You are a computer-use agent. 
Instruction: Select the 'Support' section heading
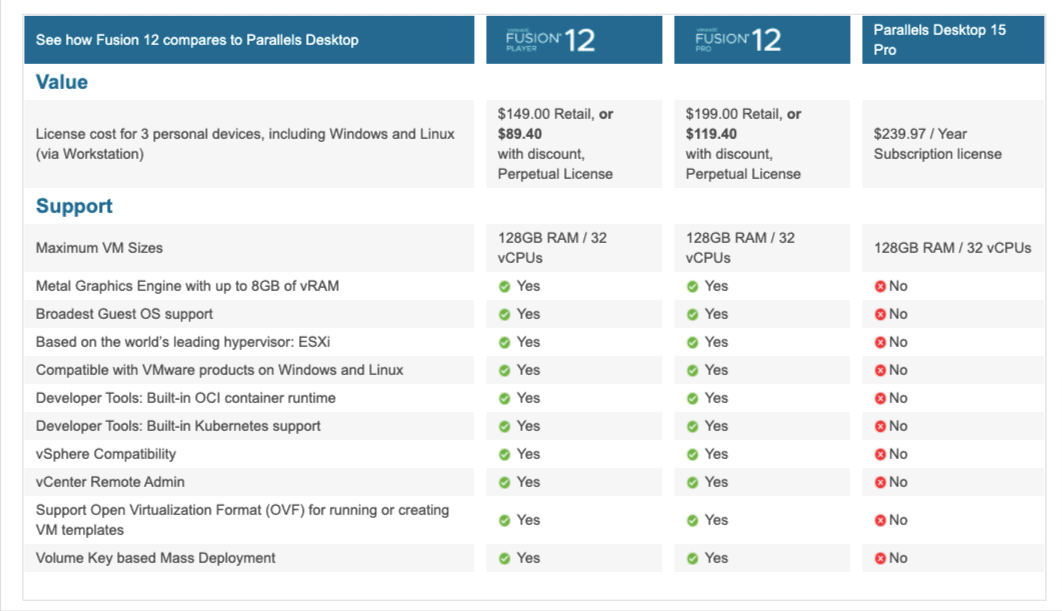pyautogui.click(x=74, y=206)
